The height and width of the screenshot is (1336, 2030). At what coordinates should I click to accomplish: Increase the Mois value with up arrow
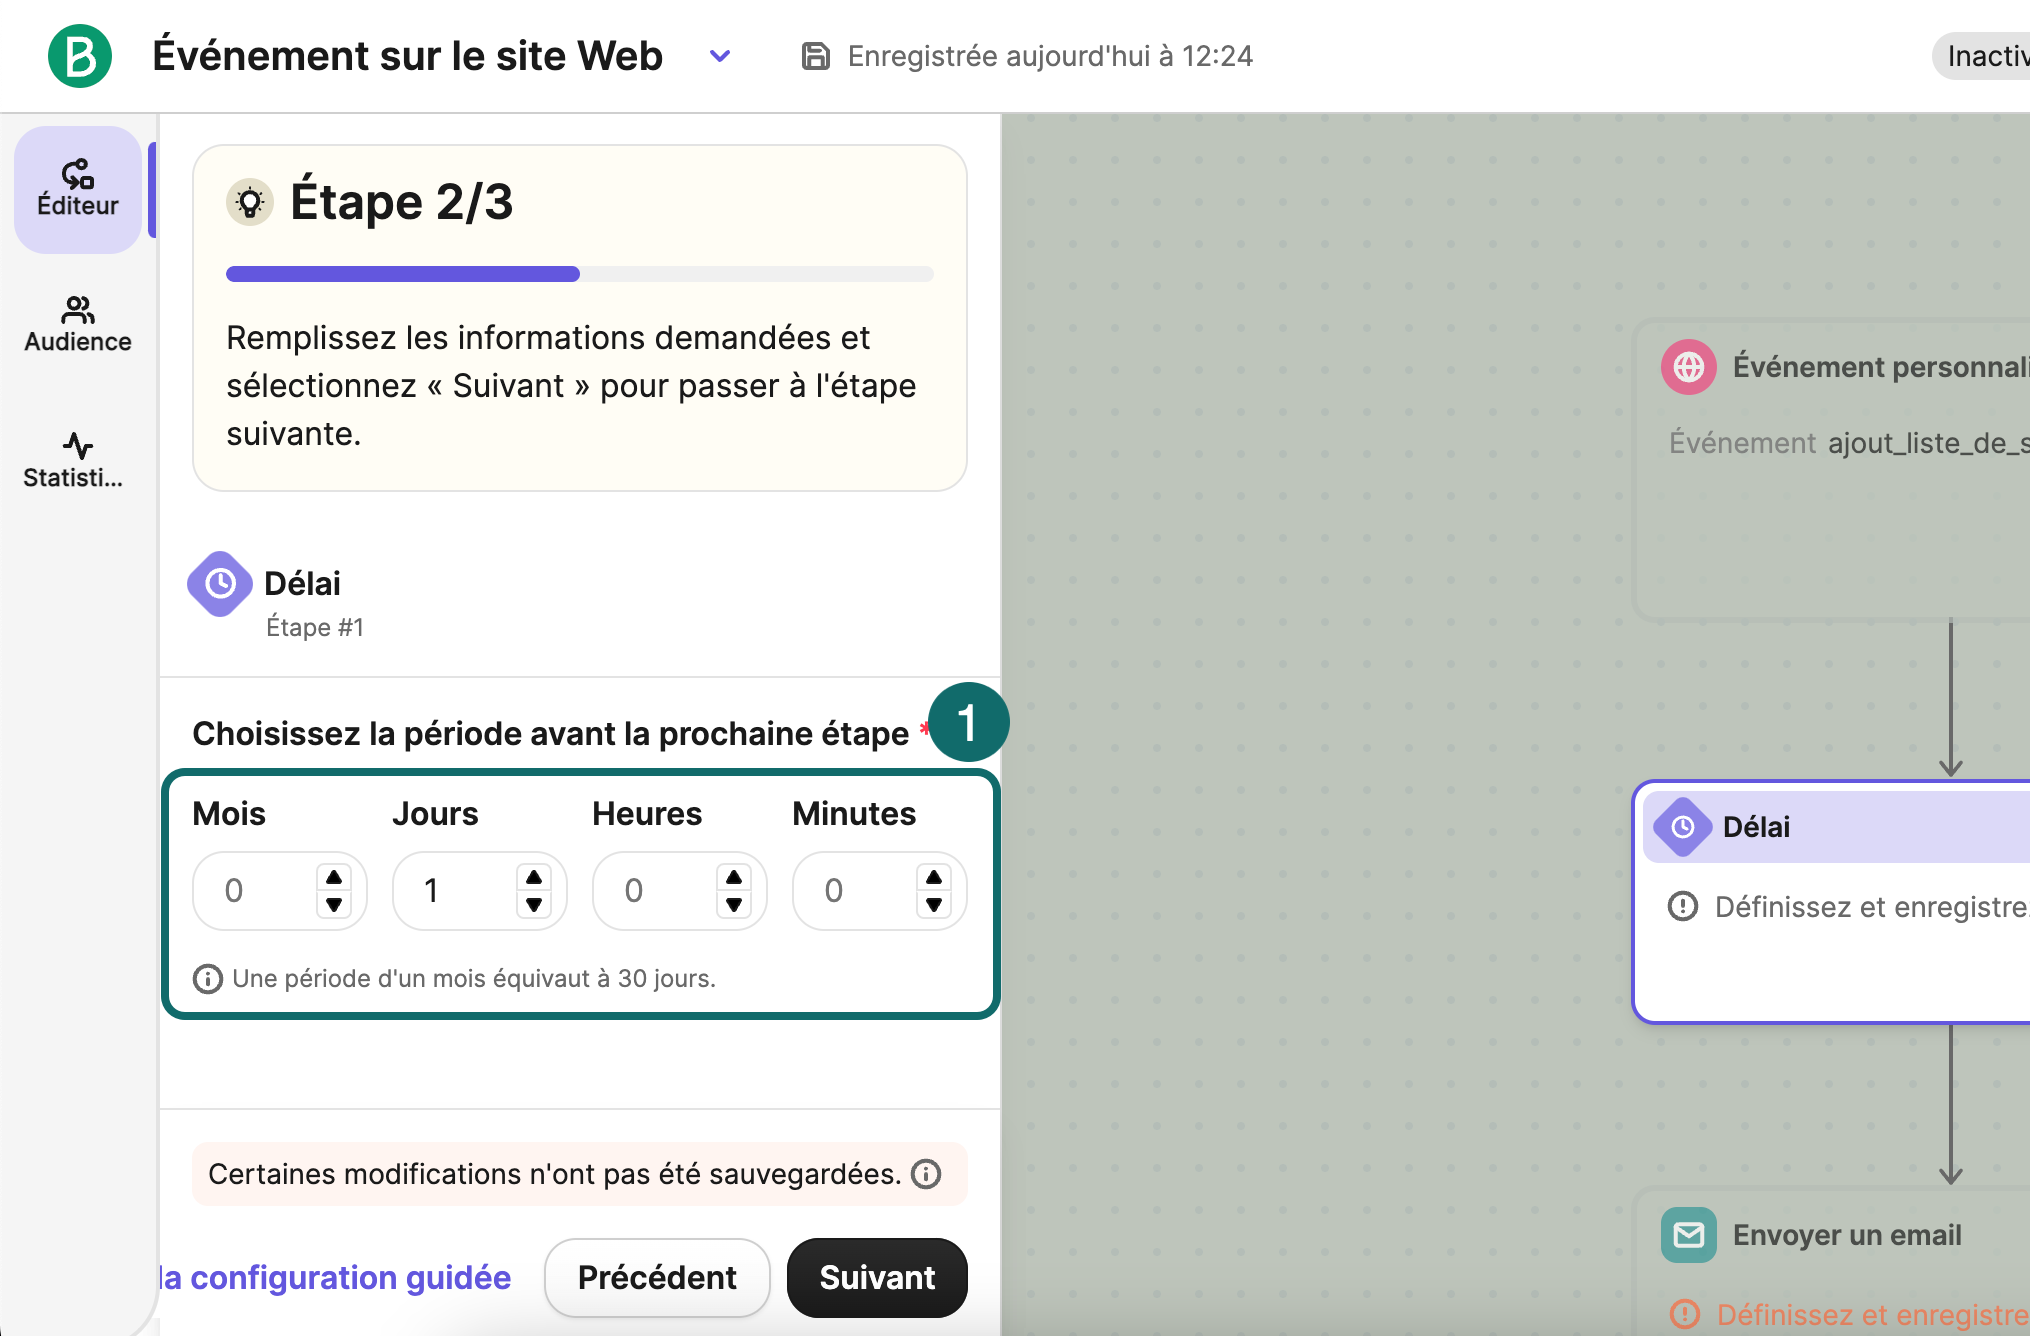[x=334, y=877]
